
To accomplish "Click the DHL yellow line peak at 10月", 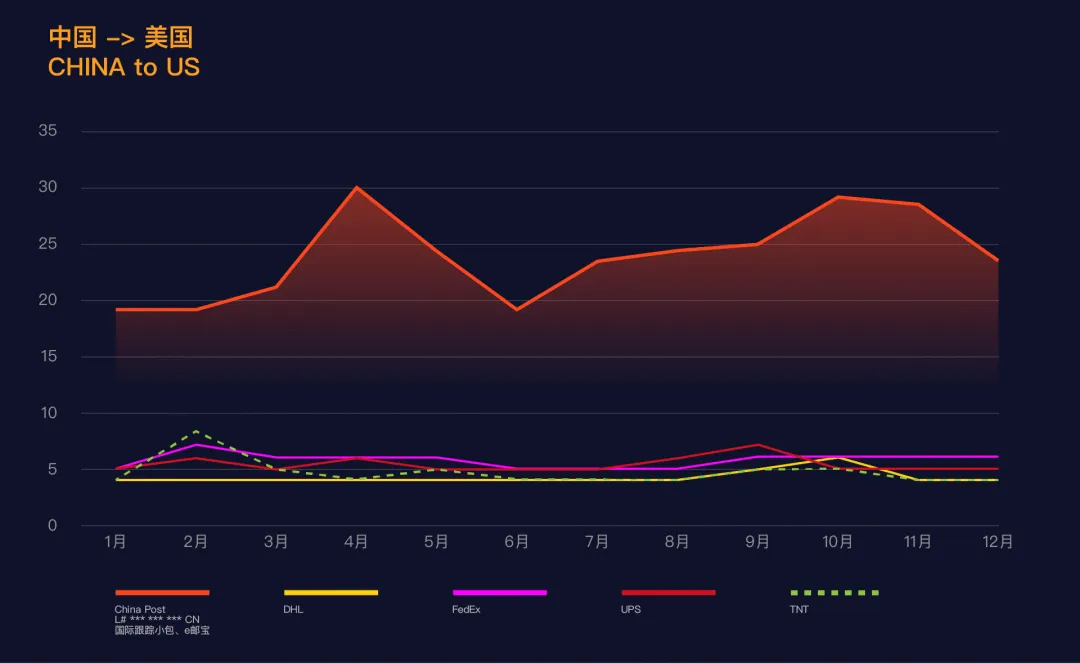I will [838, 458].
